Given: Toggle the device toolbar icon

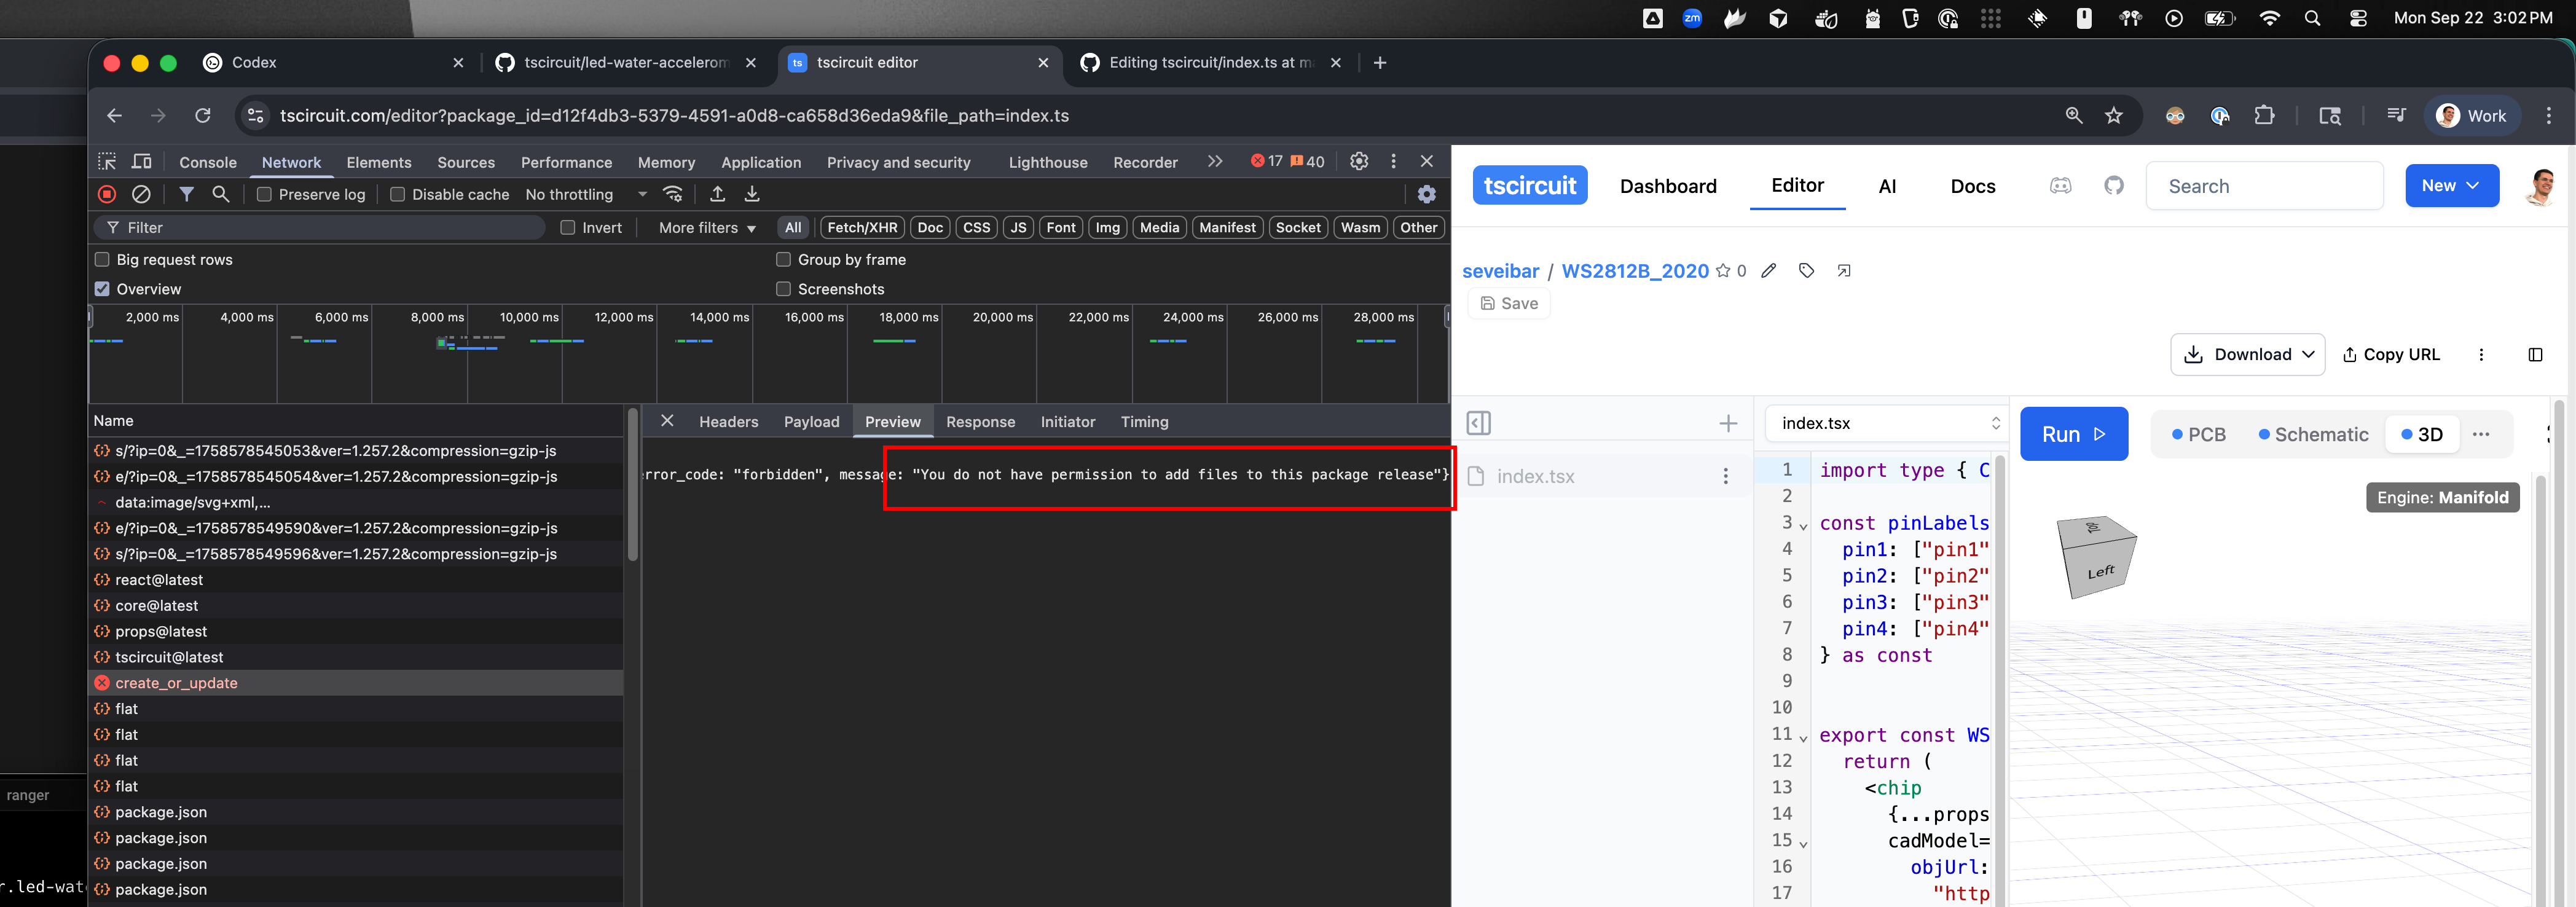Looking at the screenshot, I should (142, 161).
